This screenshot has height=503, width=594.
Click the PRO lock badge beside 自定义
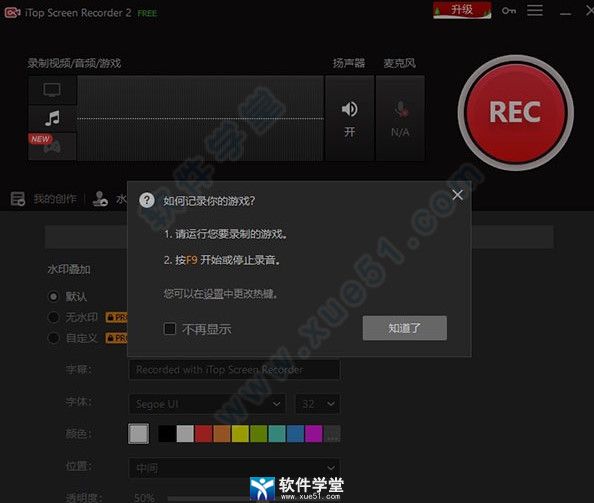pyautogui.click(x=117, y=337)
